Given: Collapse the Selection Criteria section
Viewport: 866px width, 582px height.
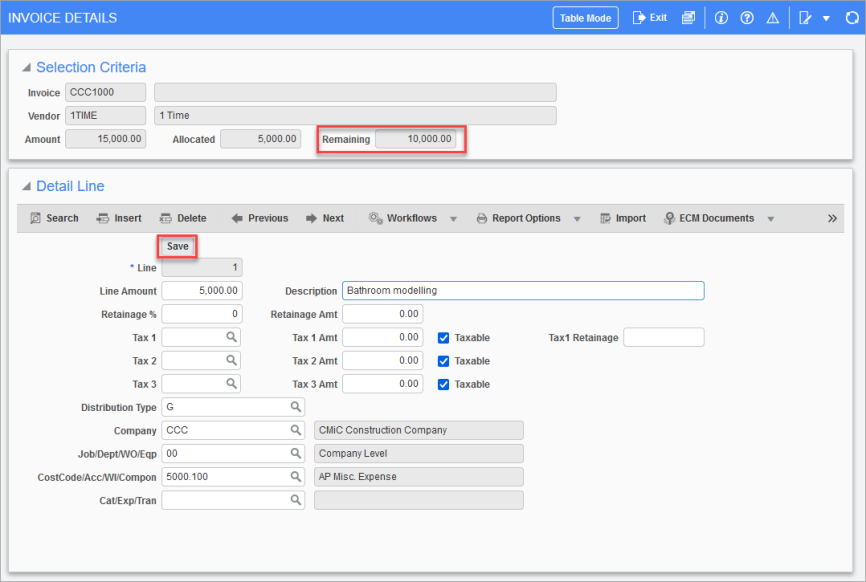Looking at the screenshot, I should click(27, 68).
